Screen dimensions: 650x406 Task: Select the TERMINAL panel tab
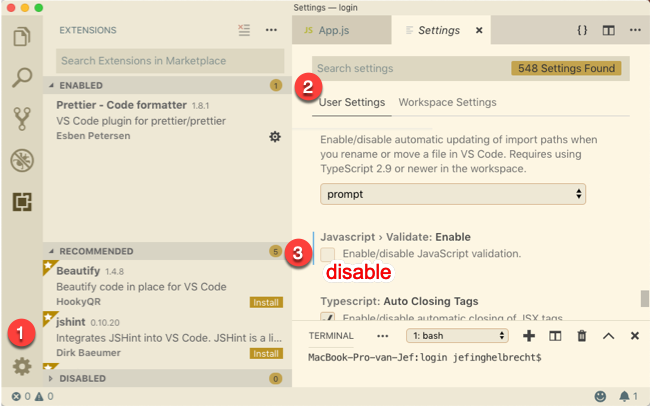(x=331, y=336)
